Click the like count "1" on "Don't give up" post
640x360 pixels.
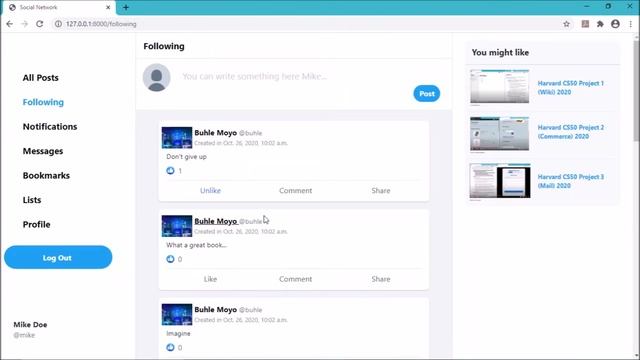click(x=180, y=171)
